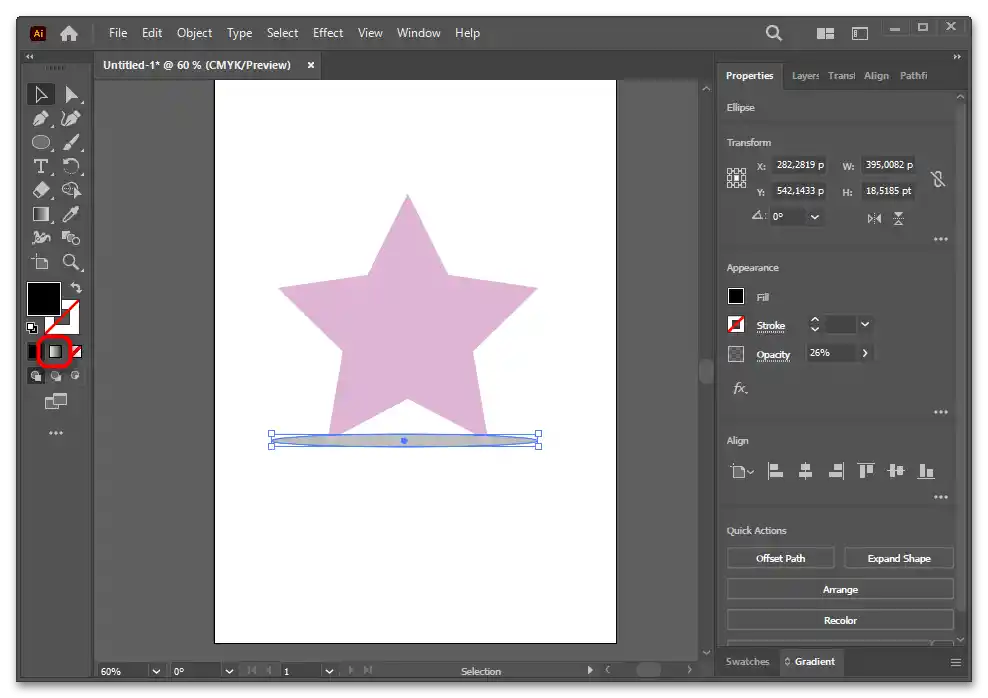Toggle constrain width and height proportions
988x698 pixels.
937,179
